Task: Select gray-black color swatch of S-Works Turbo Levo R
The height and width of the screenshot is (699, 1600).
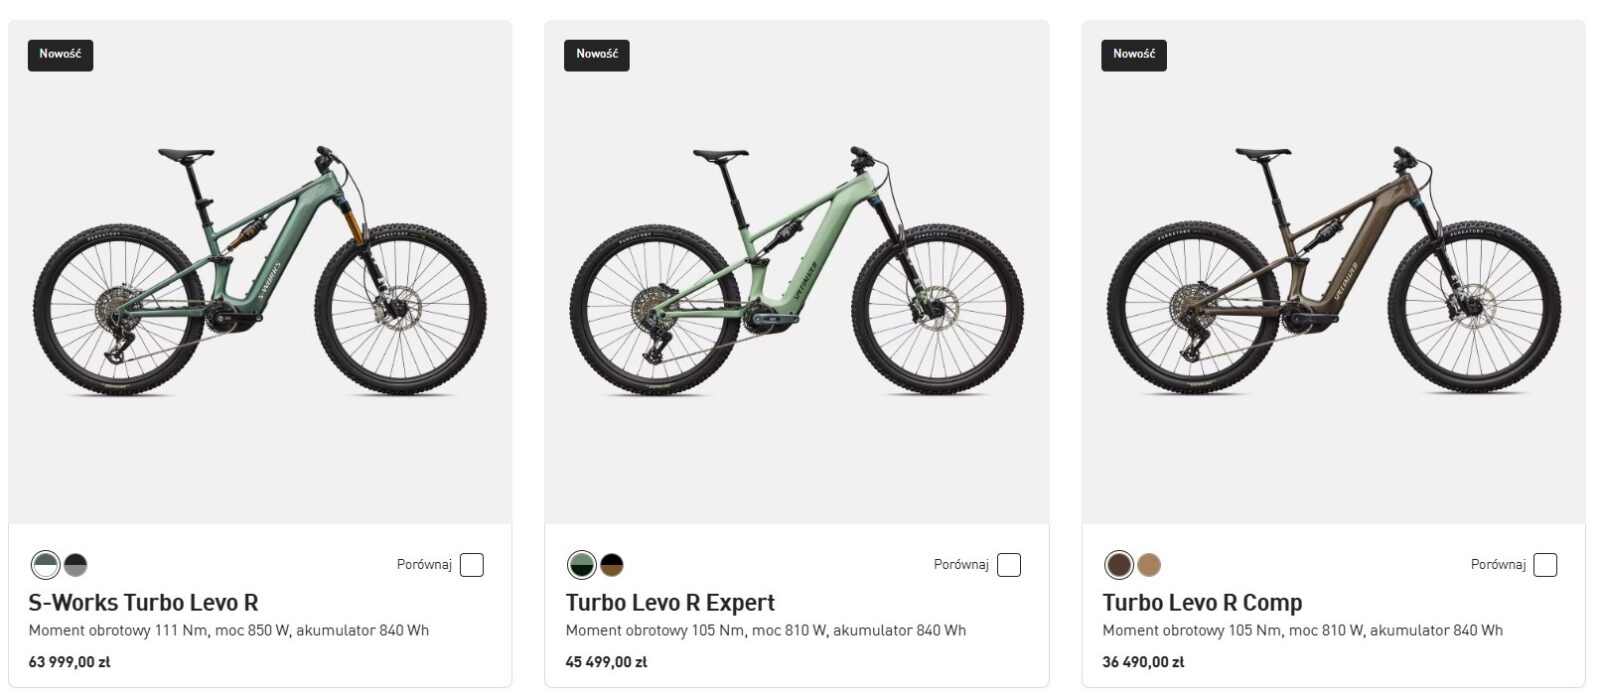Action: 76,566
